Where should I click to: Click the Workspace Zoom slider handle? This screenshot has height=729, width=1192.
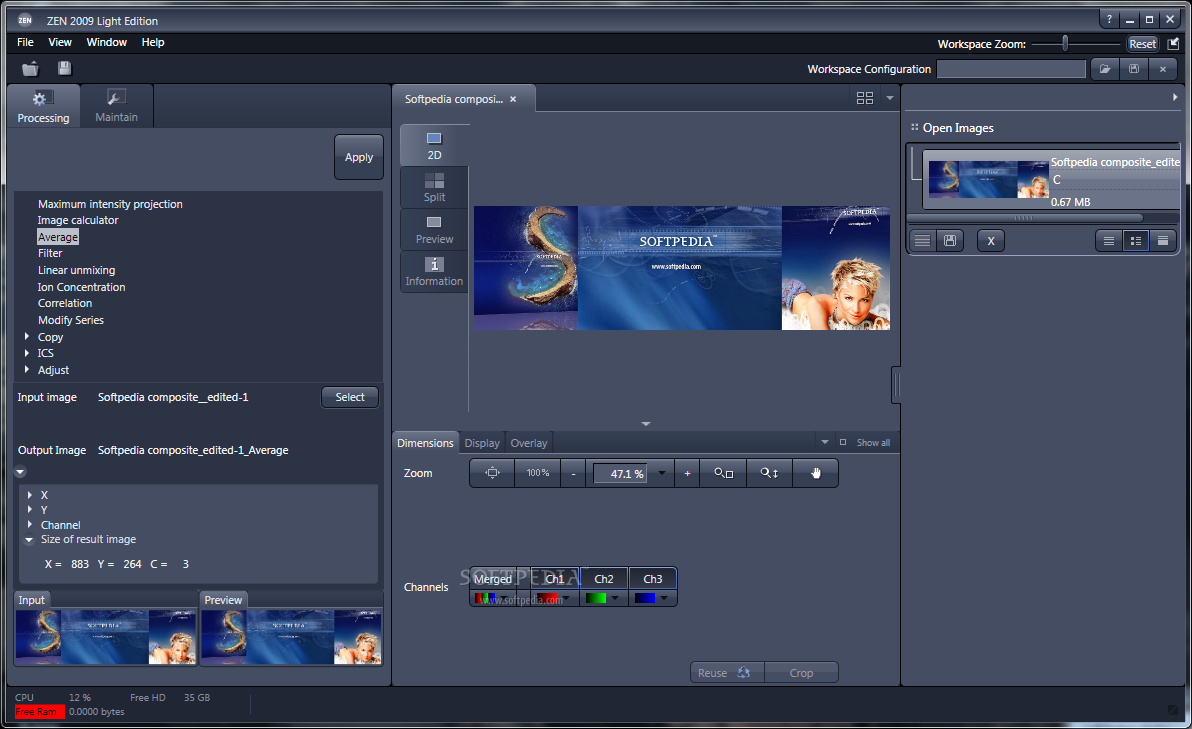click(x=1065, y=43)
